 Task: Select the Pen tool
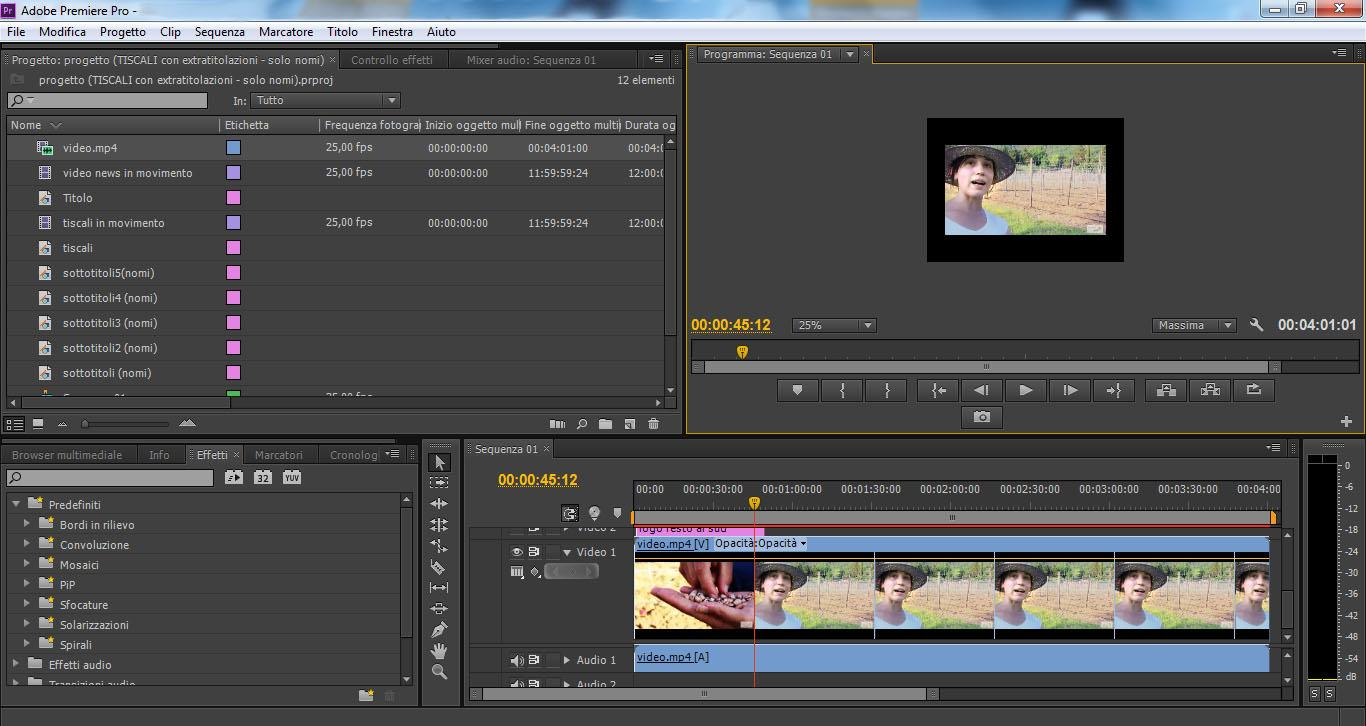(439, 630)
